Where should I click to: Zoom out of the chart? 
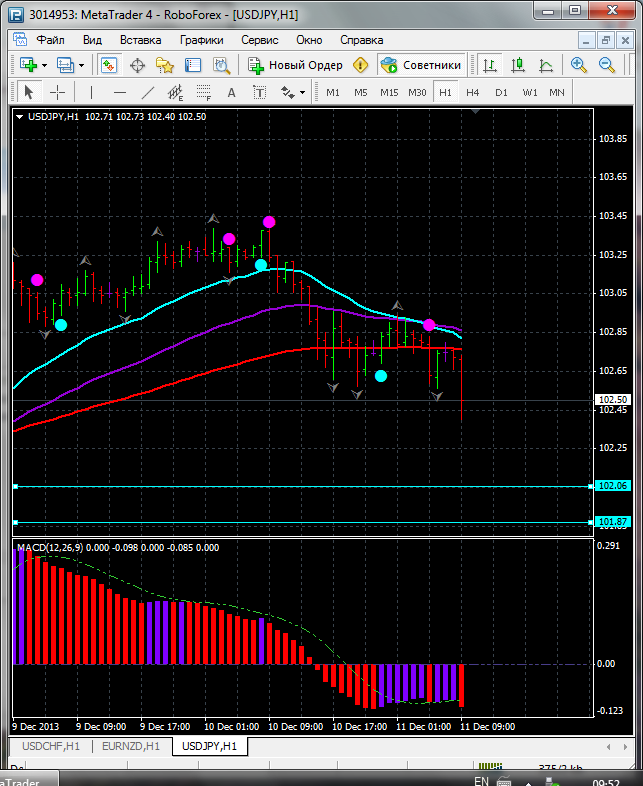click(606, 65)
